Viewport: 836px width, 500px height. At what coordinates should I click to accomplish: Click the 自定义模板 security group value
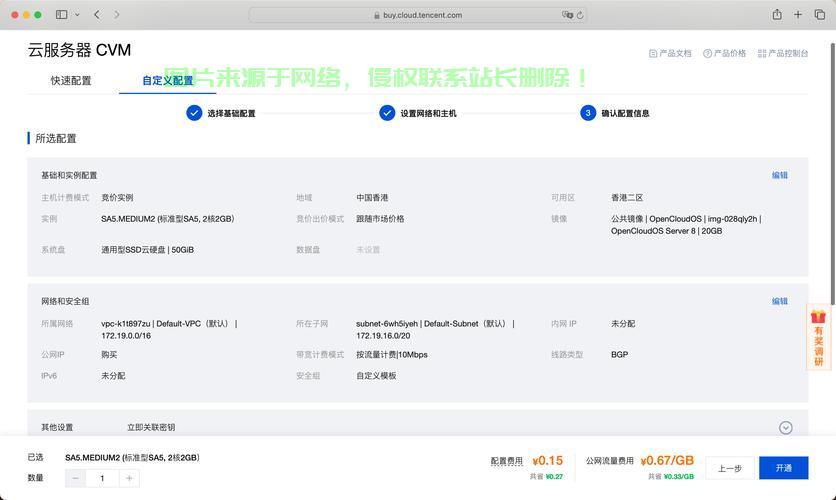pos(376,376)
